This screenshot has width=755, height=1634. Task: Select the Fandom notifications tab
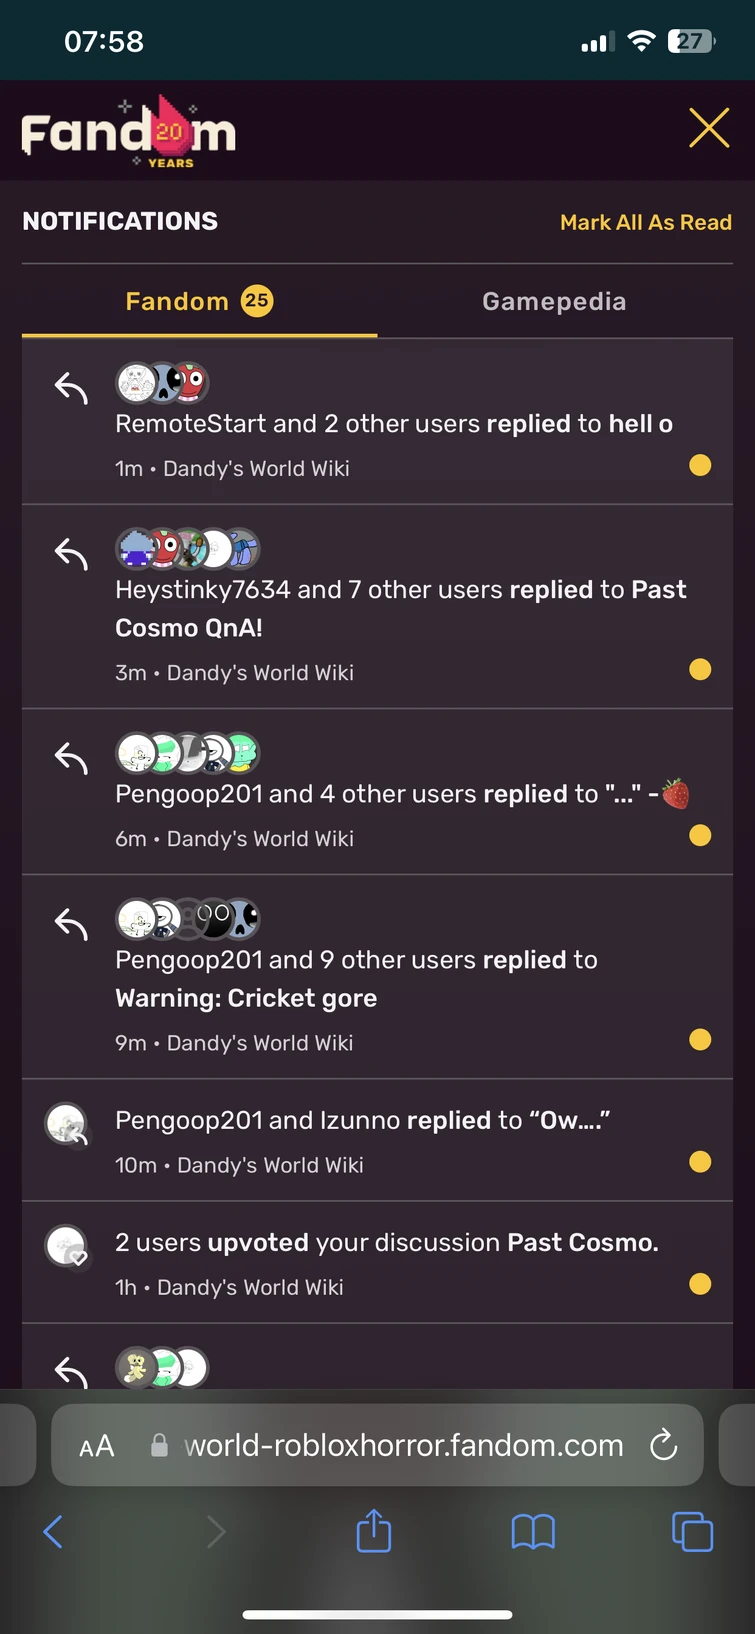coord(199,301)
